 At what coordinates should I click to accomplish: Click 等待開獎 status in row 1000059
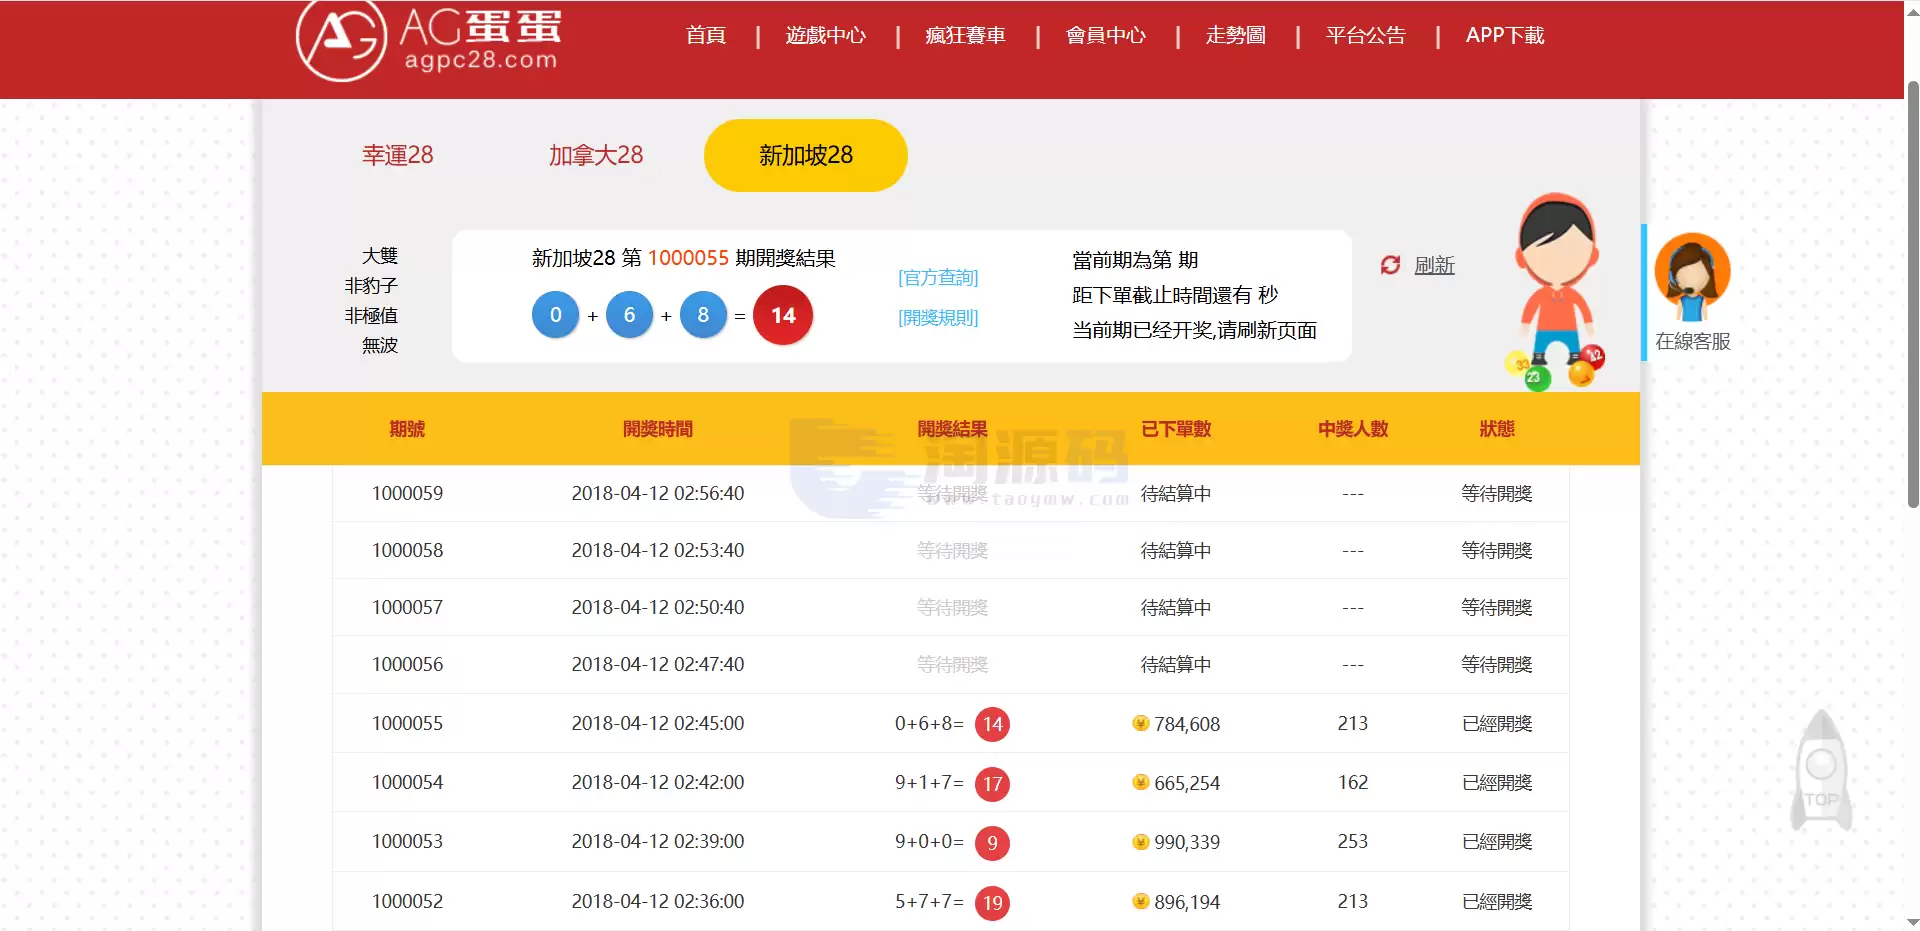[x=1497, y=493]
